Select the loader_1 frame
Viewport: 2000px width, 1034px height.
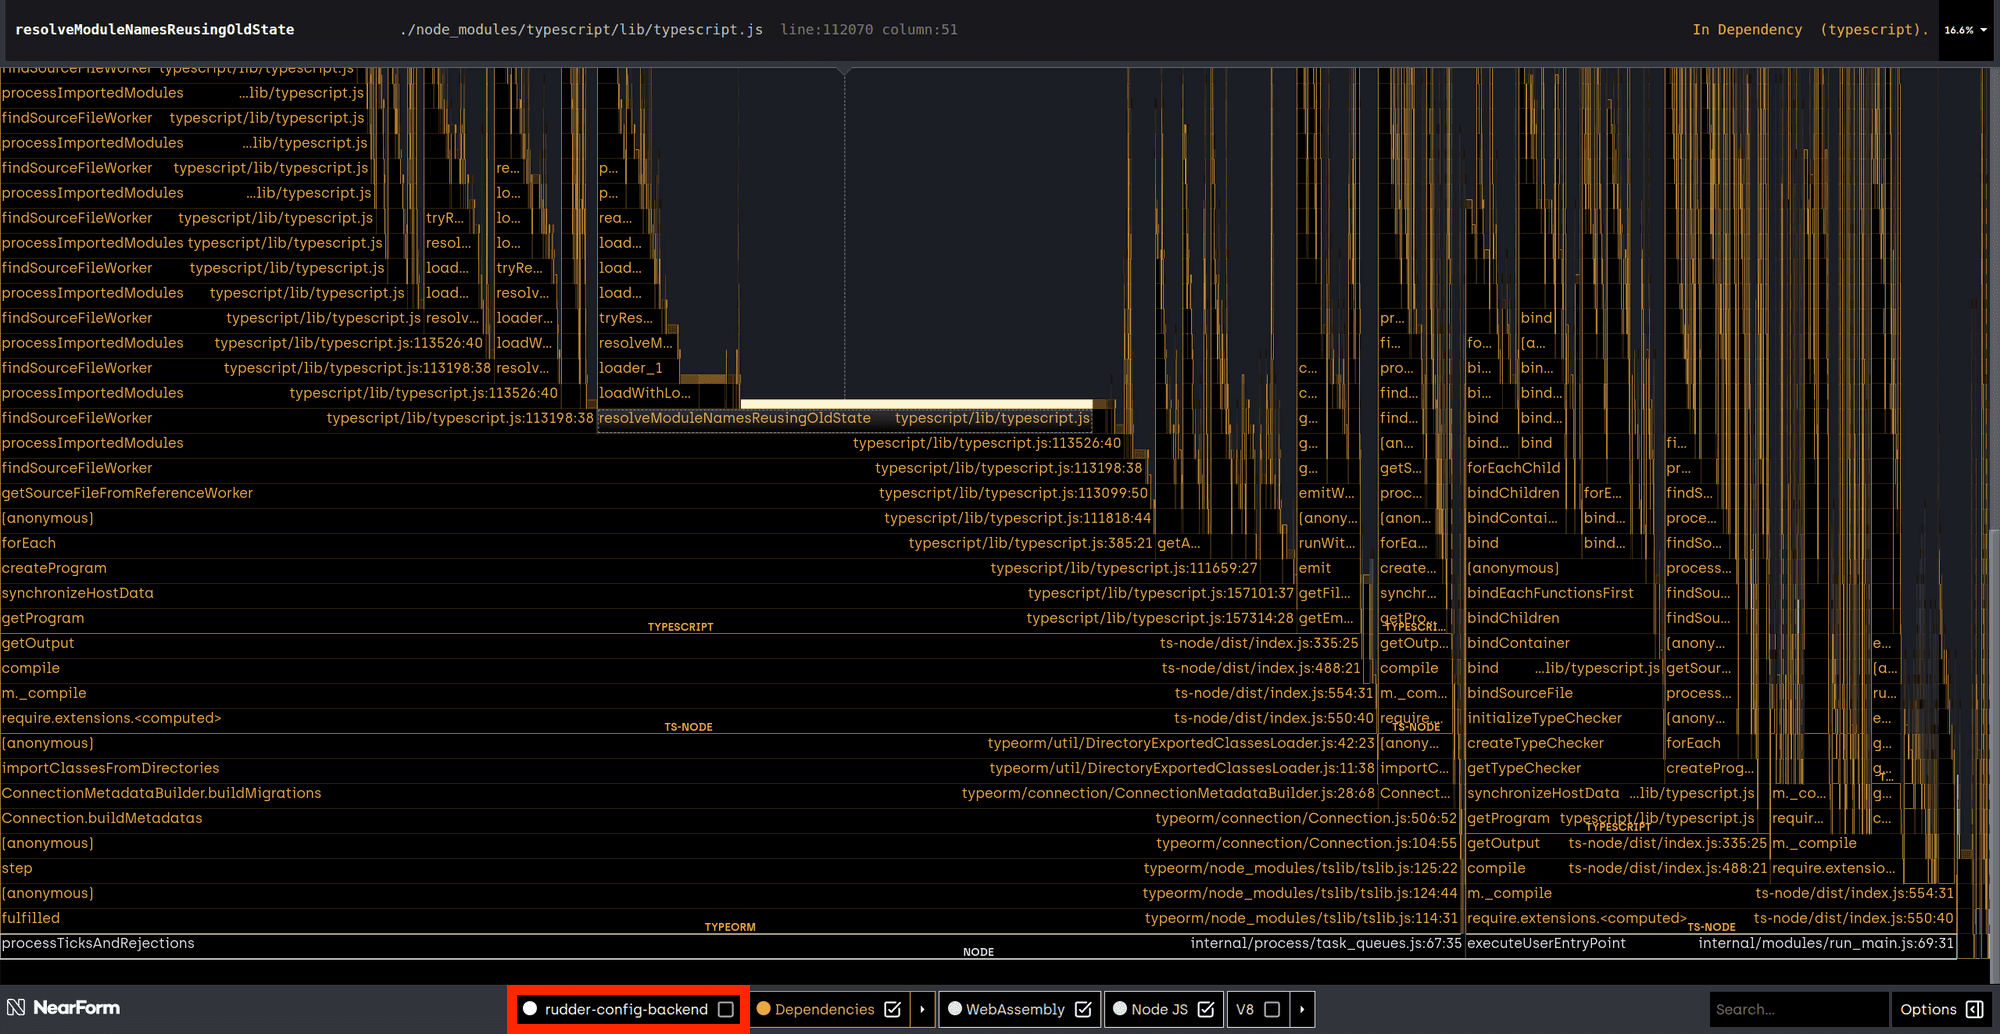(x=639, y=368)
